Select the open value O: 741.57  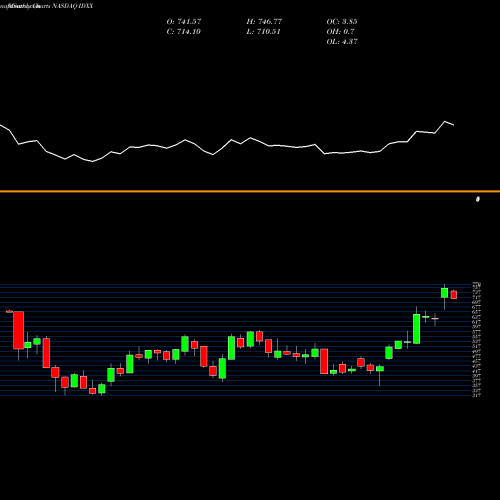(x=184, y=22)
